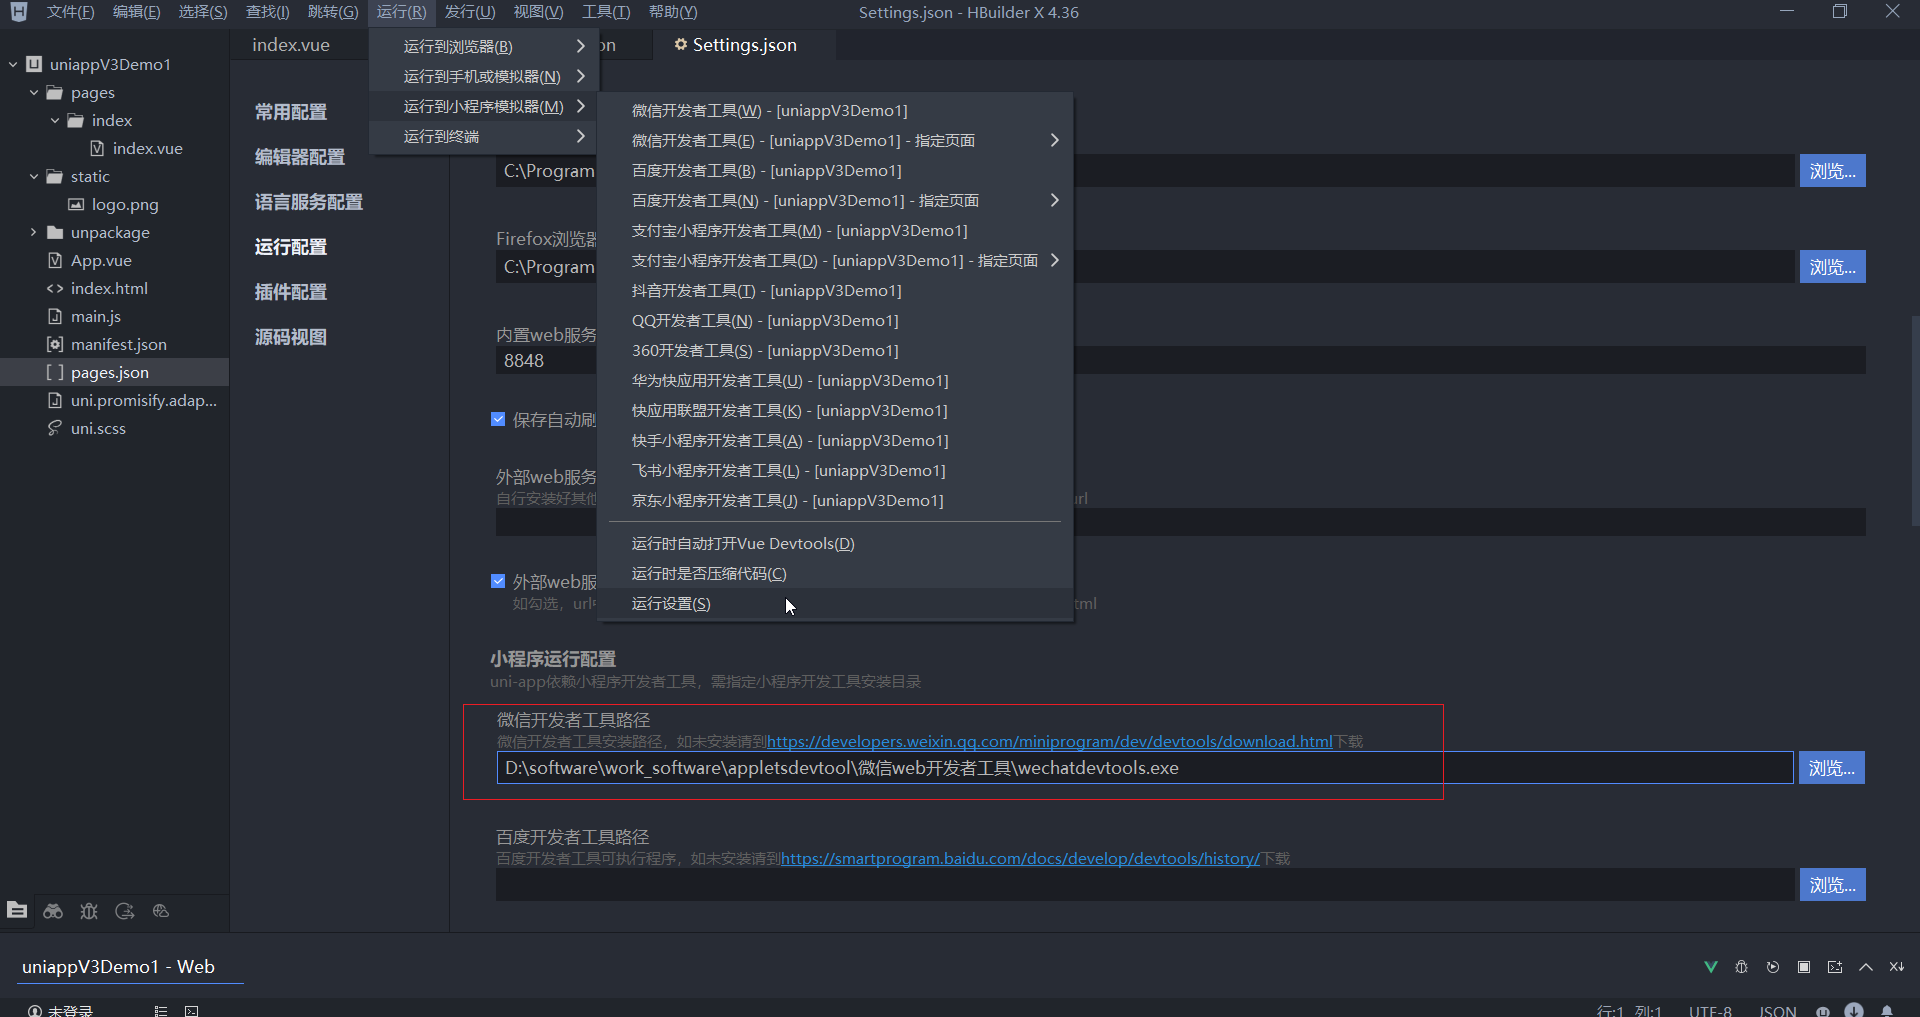
Task: Open the Baidu smartprogram devtools history link
Action: (x=1020, y=858)
